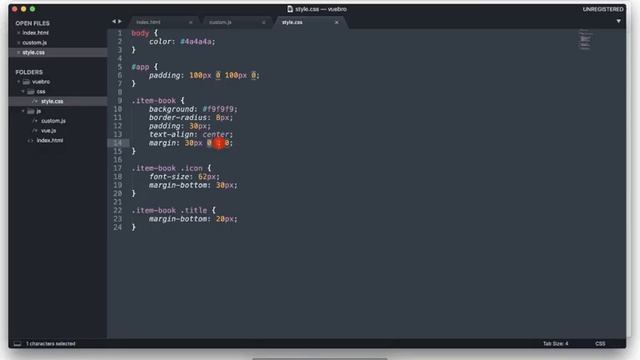This screenshot has height=360, width=640.
Task: Click the 'text-align: center;' line
Action: [191, 134]
